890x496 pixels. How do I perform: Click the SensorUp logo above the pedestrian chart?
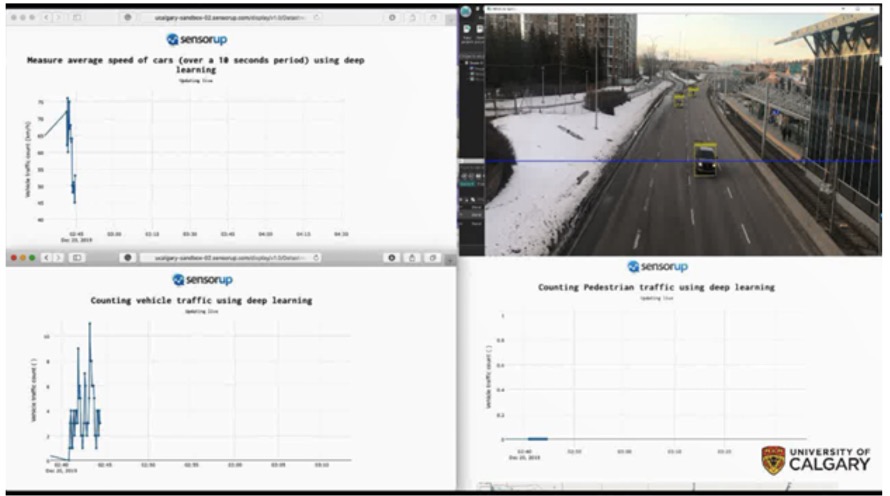pyautogui.click(x=657, y=267)
